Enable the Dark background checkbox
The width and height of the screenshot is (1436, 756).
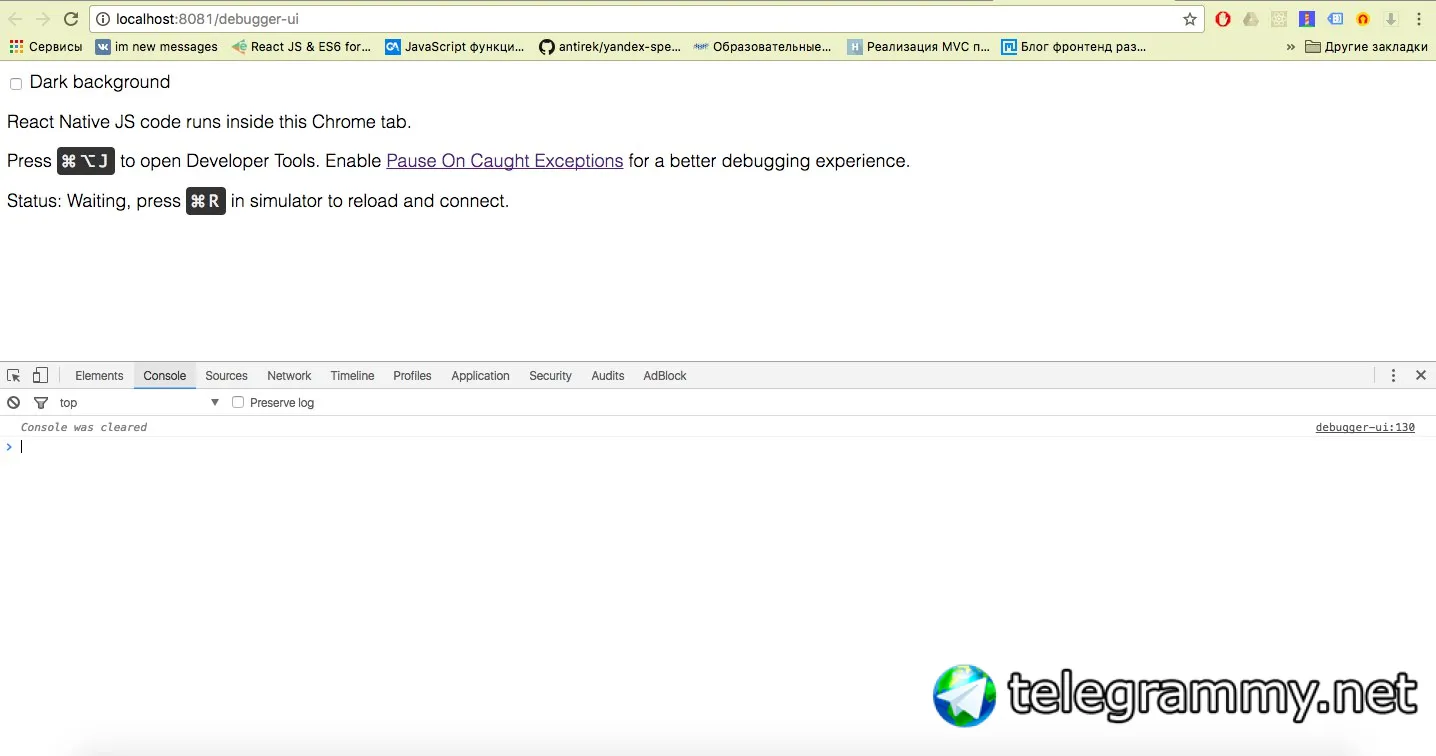pos(16,84)
